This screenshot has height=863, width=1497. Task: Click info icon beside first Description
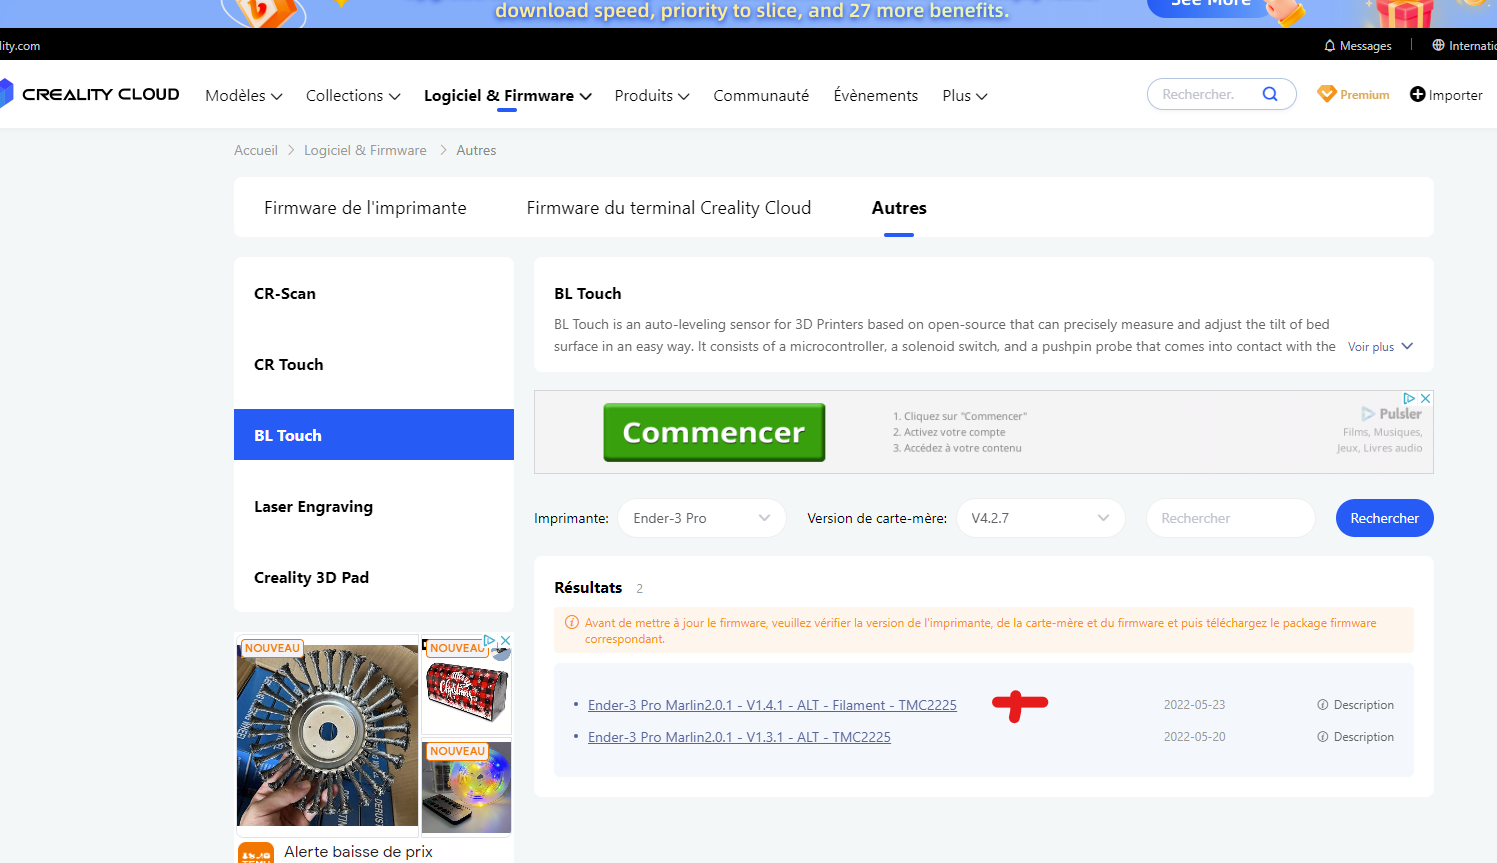[1323, 705]
